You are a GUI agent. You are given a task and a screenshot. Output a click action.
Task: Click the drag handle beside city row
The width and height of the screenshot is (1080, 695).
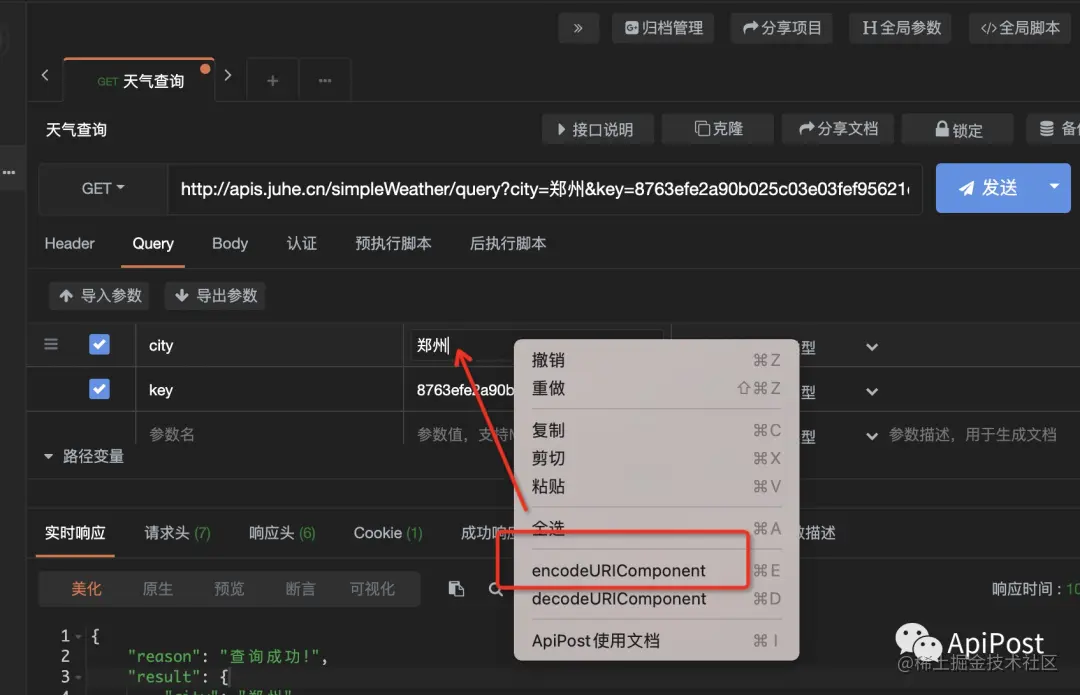click(51, 344)
